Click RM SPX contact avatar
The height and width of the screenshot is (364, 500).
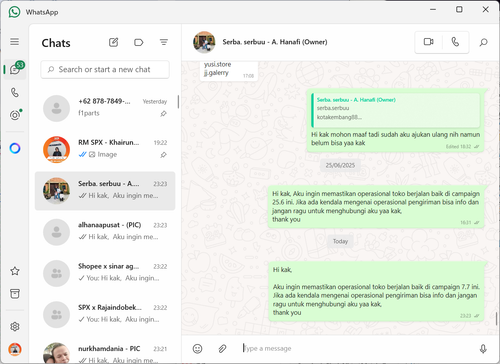point(56,150)
